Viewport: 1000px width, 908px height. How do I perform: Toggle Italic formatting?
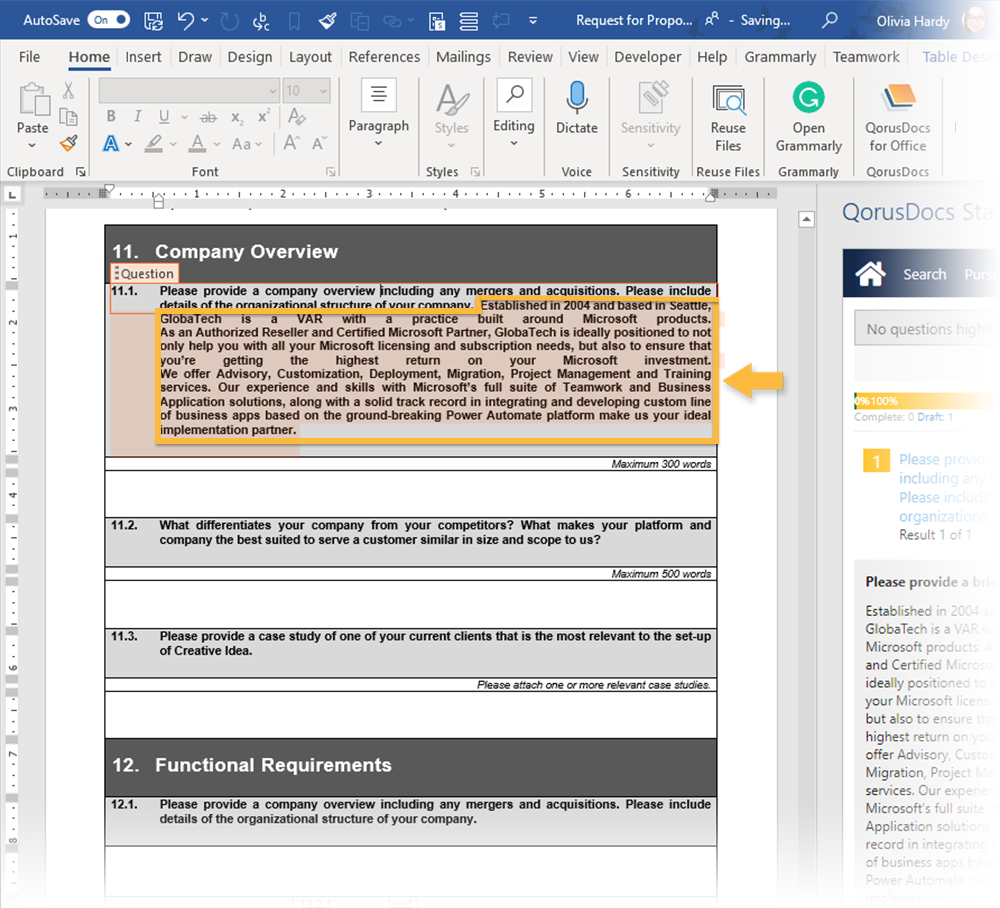[138, 116]
